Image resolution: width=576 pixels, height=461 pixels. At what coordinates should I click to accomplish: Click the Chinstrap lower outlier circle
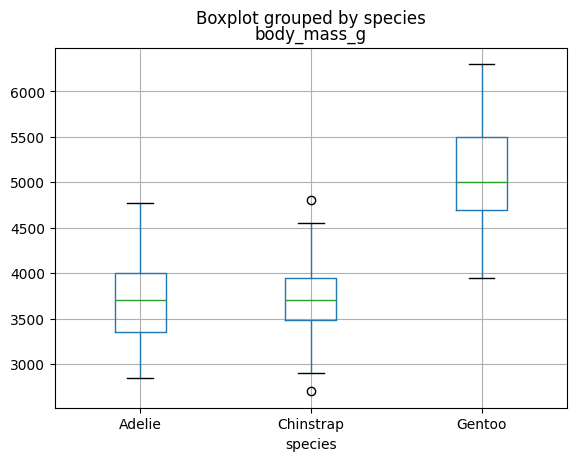pyautogui.click(x=311, y=392)
